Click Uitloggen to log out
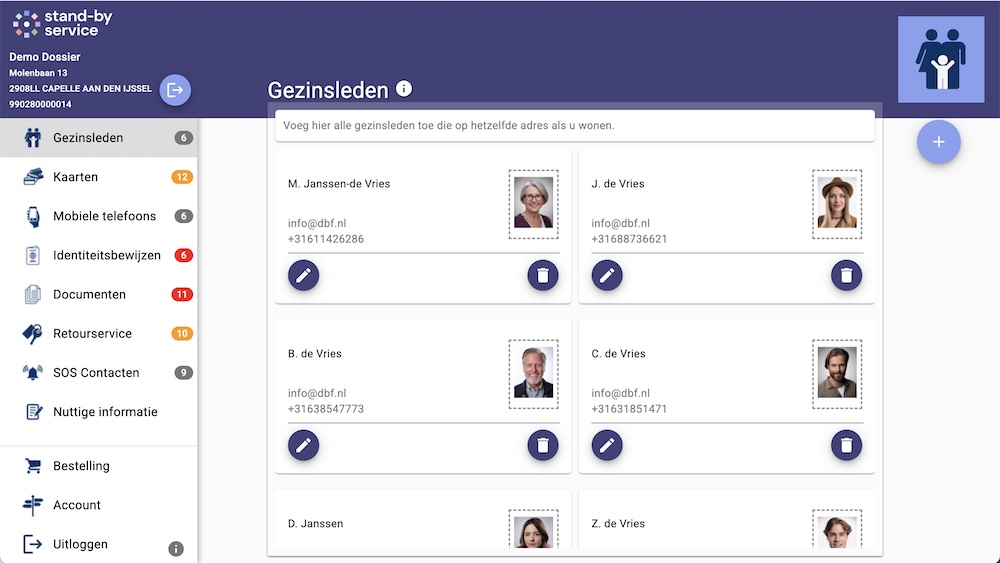 (80, 544)
